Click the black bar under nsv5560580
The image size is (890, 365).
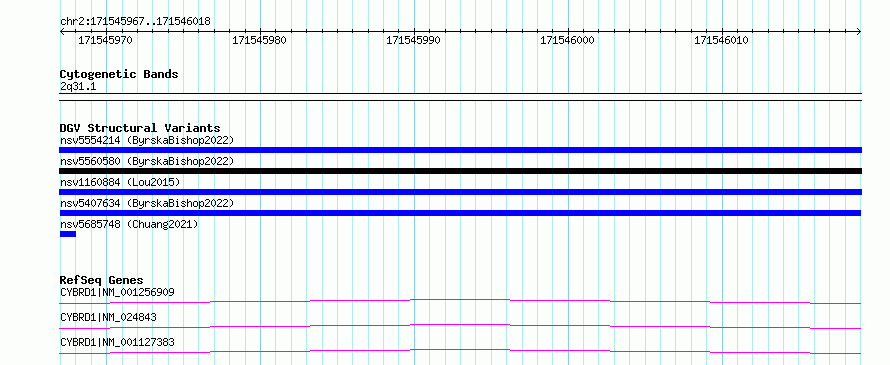coord(460,171)
